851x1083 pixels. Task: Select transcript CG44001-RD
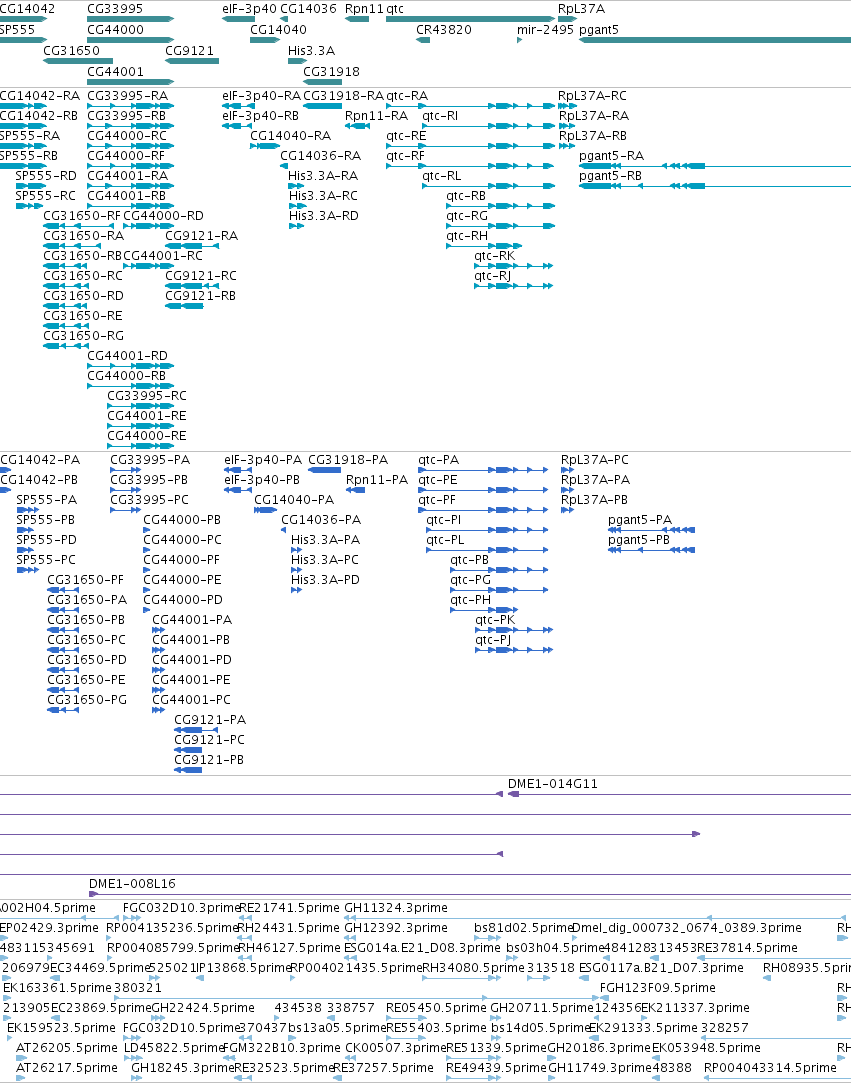131,366
